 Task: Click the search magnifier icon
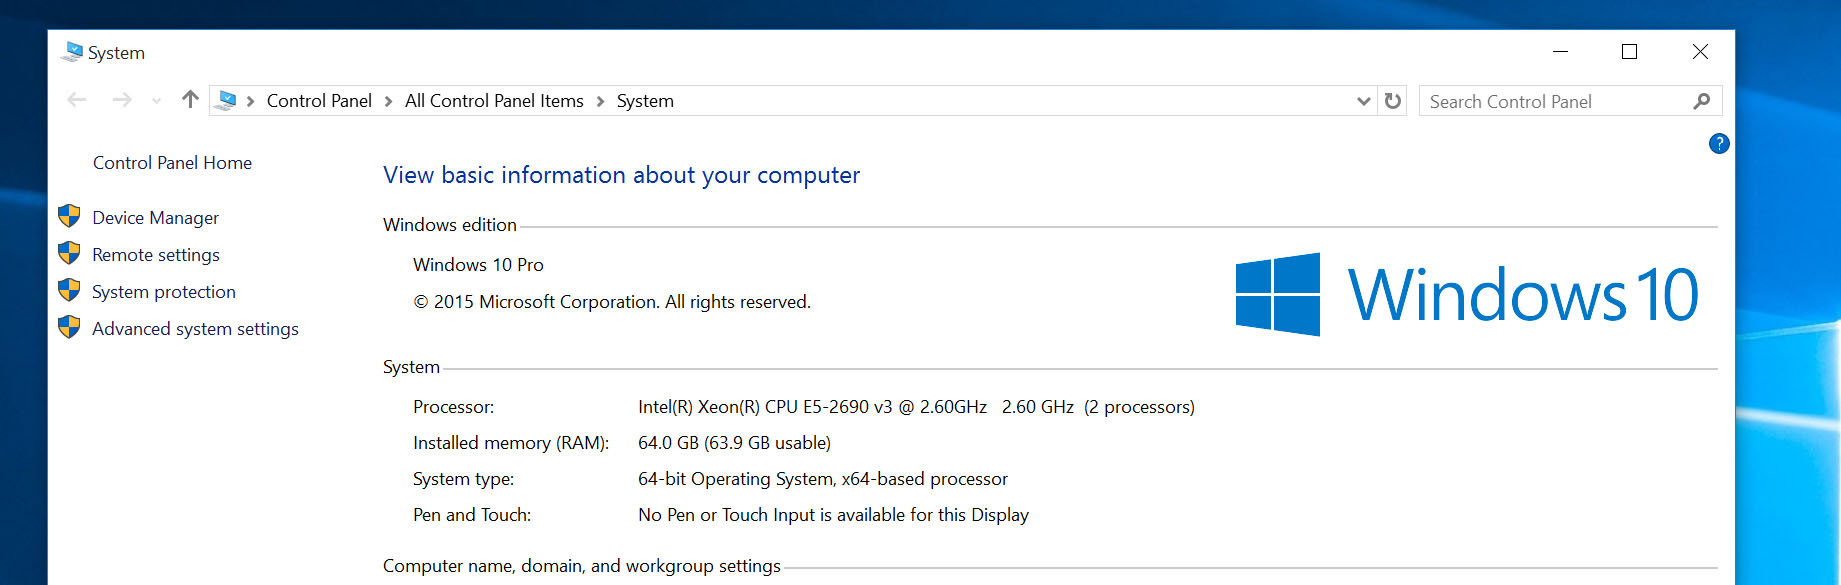[1702, 101]
